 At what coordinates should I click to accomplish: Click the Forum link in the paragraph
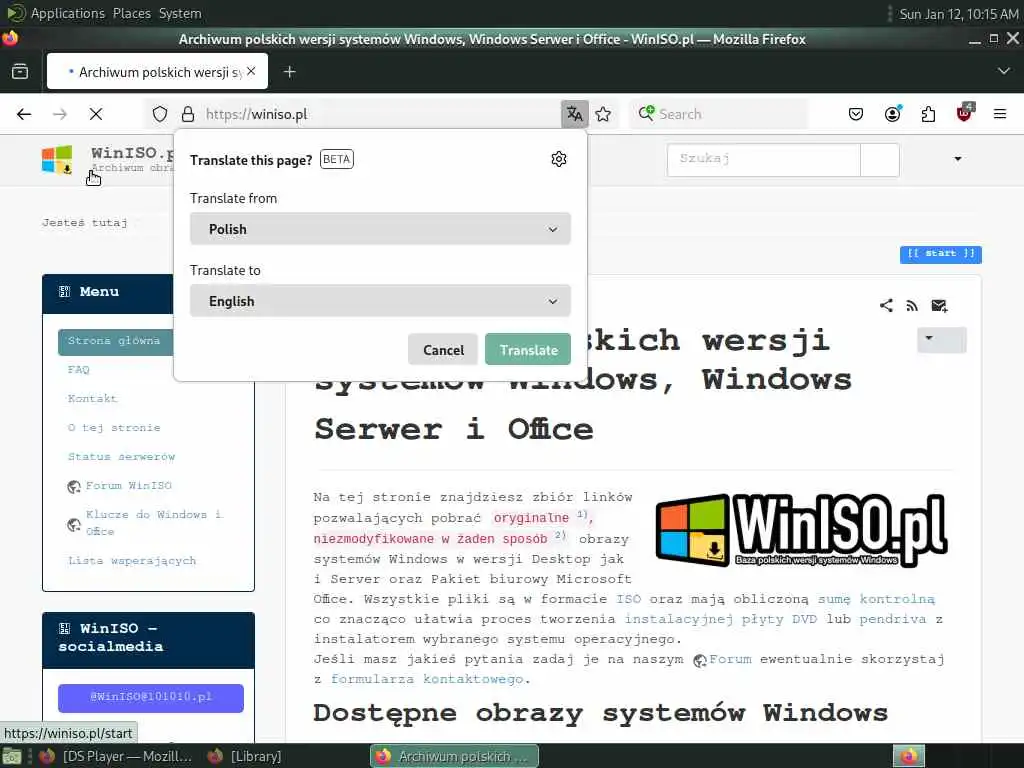pos(730,659)
